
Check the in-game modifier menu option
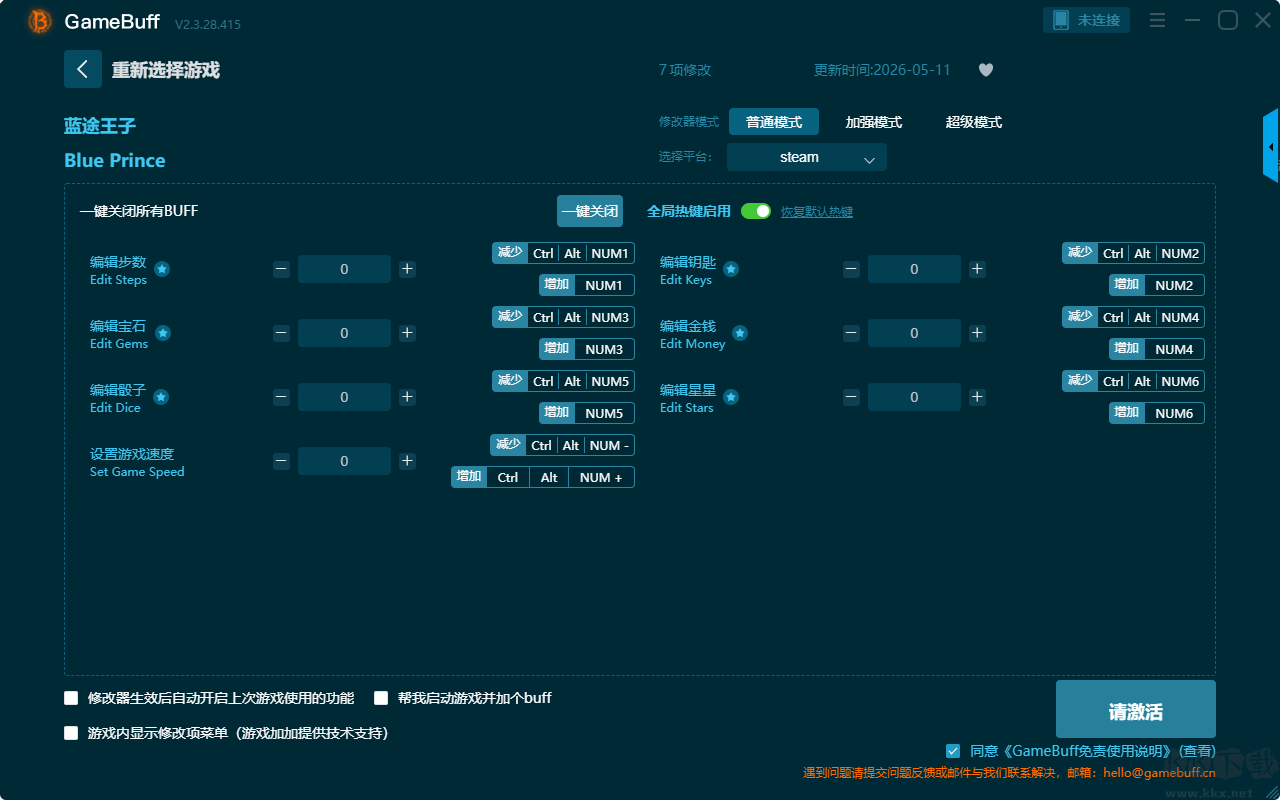click(71, 733)
